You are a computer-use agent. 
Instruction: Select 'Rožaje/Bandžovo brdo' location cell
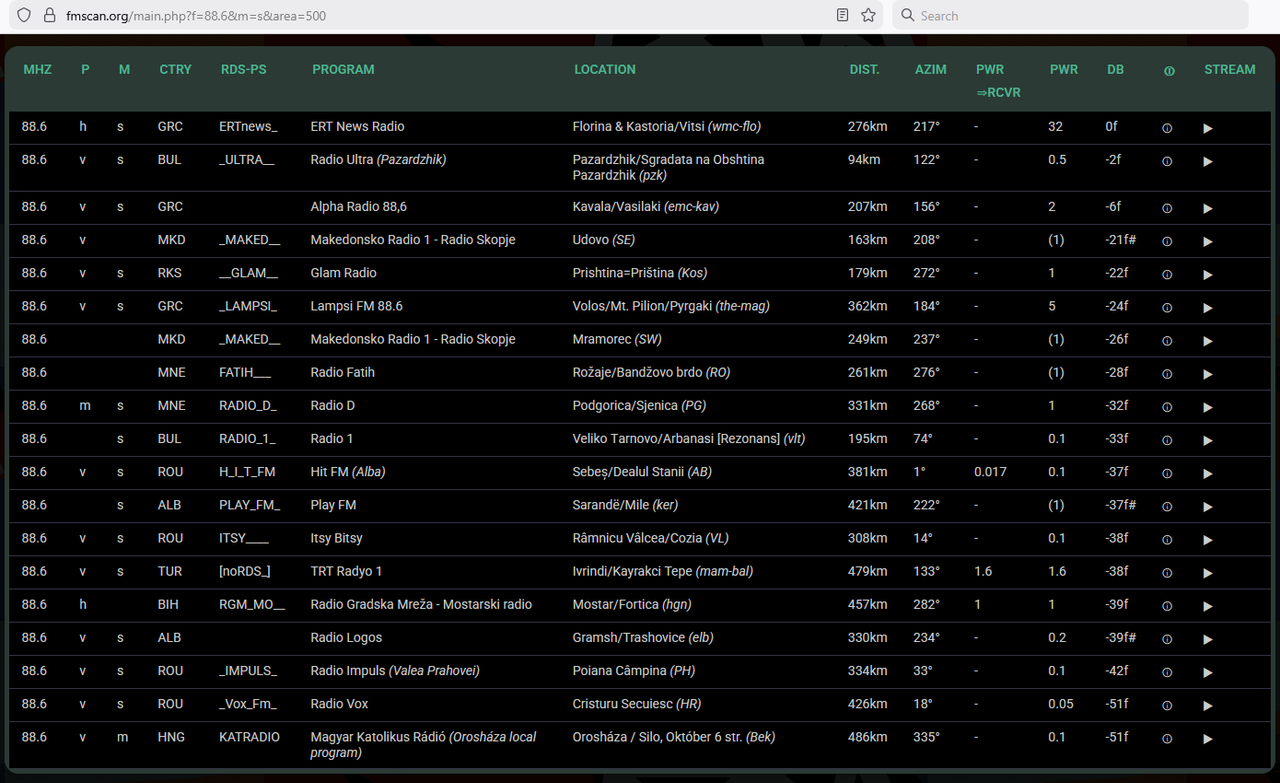coord(651,372)
